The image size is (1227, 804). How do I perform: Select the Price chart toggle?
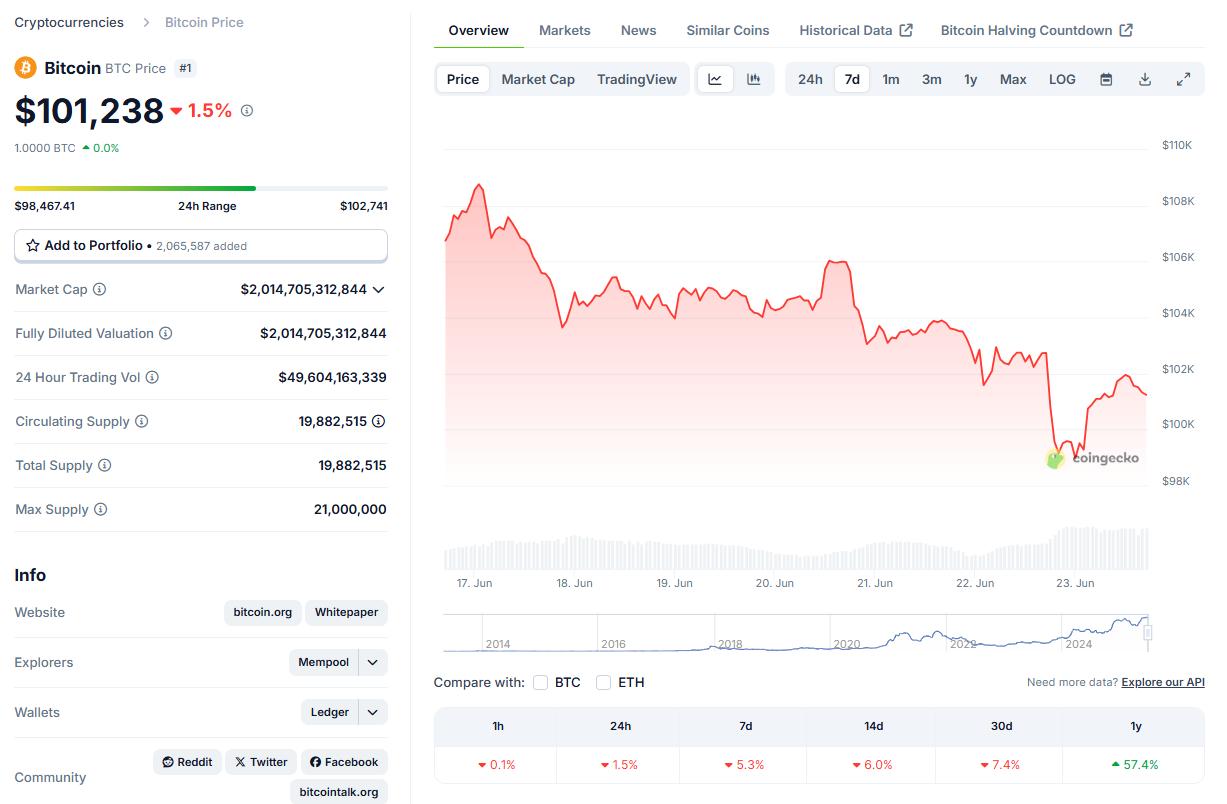(x=463, y=79)
